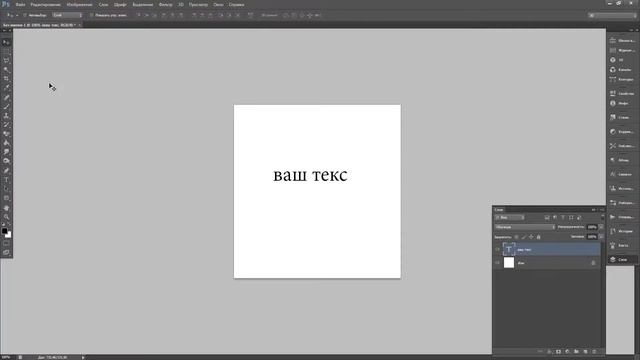
Task: Select the Smudge tool
Action: coord(6,152)
